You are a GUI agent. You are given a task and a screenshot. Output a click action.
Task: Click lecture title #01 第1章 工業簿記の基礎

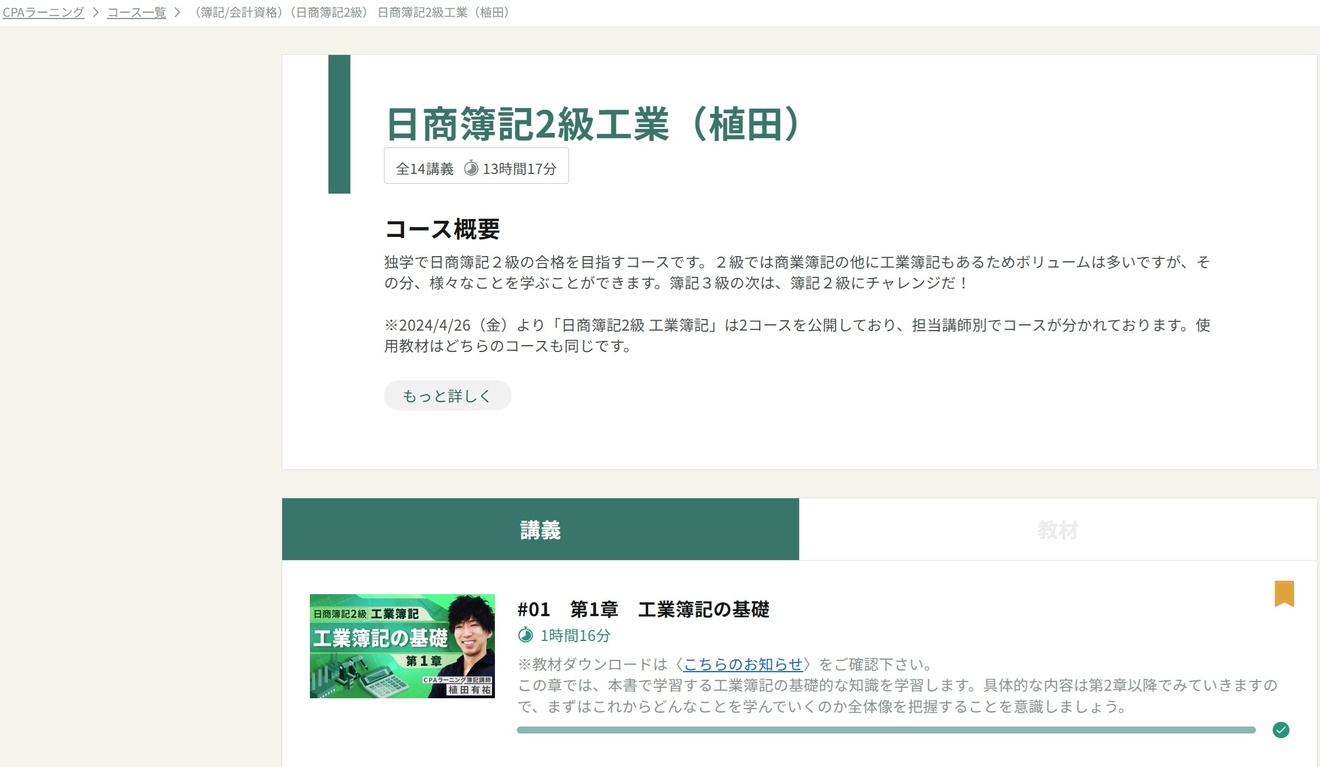coord(643,609)
